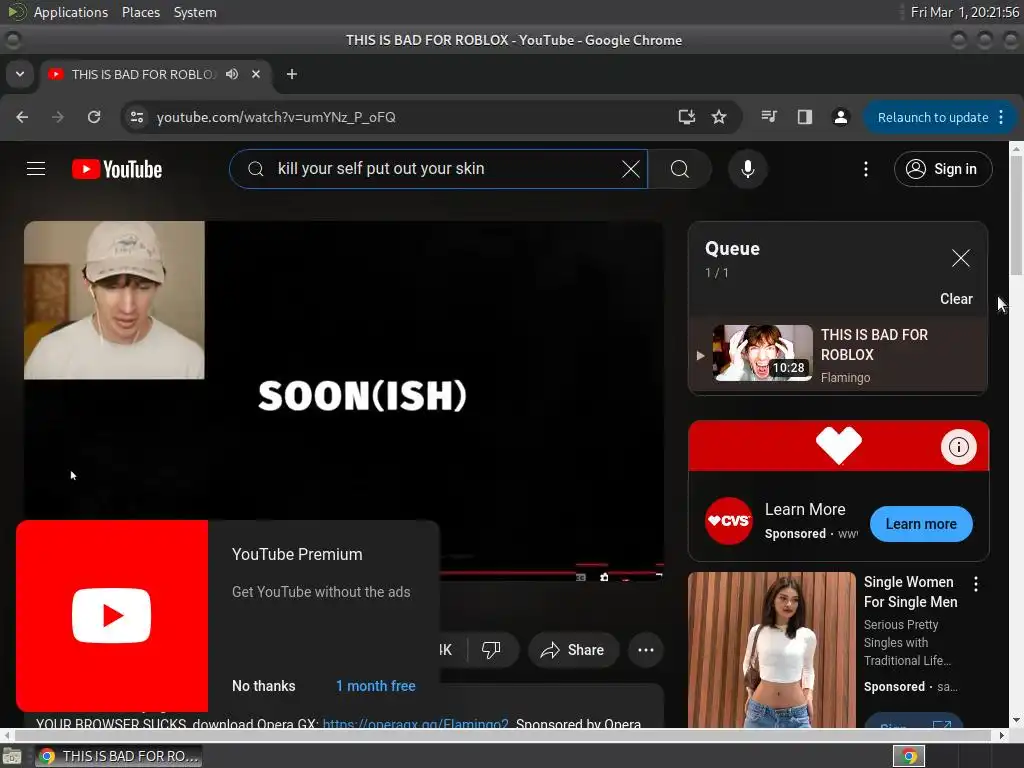This screenshot has width=1024, height=768.
Task: Sign in to YouTube
Action: pos(943,169)
